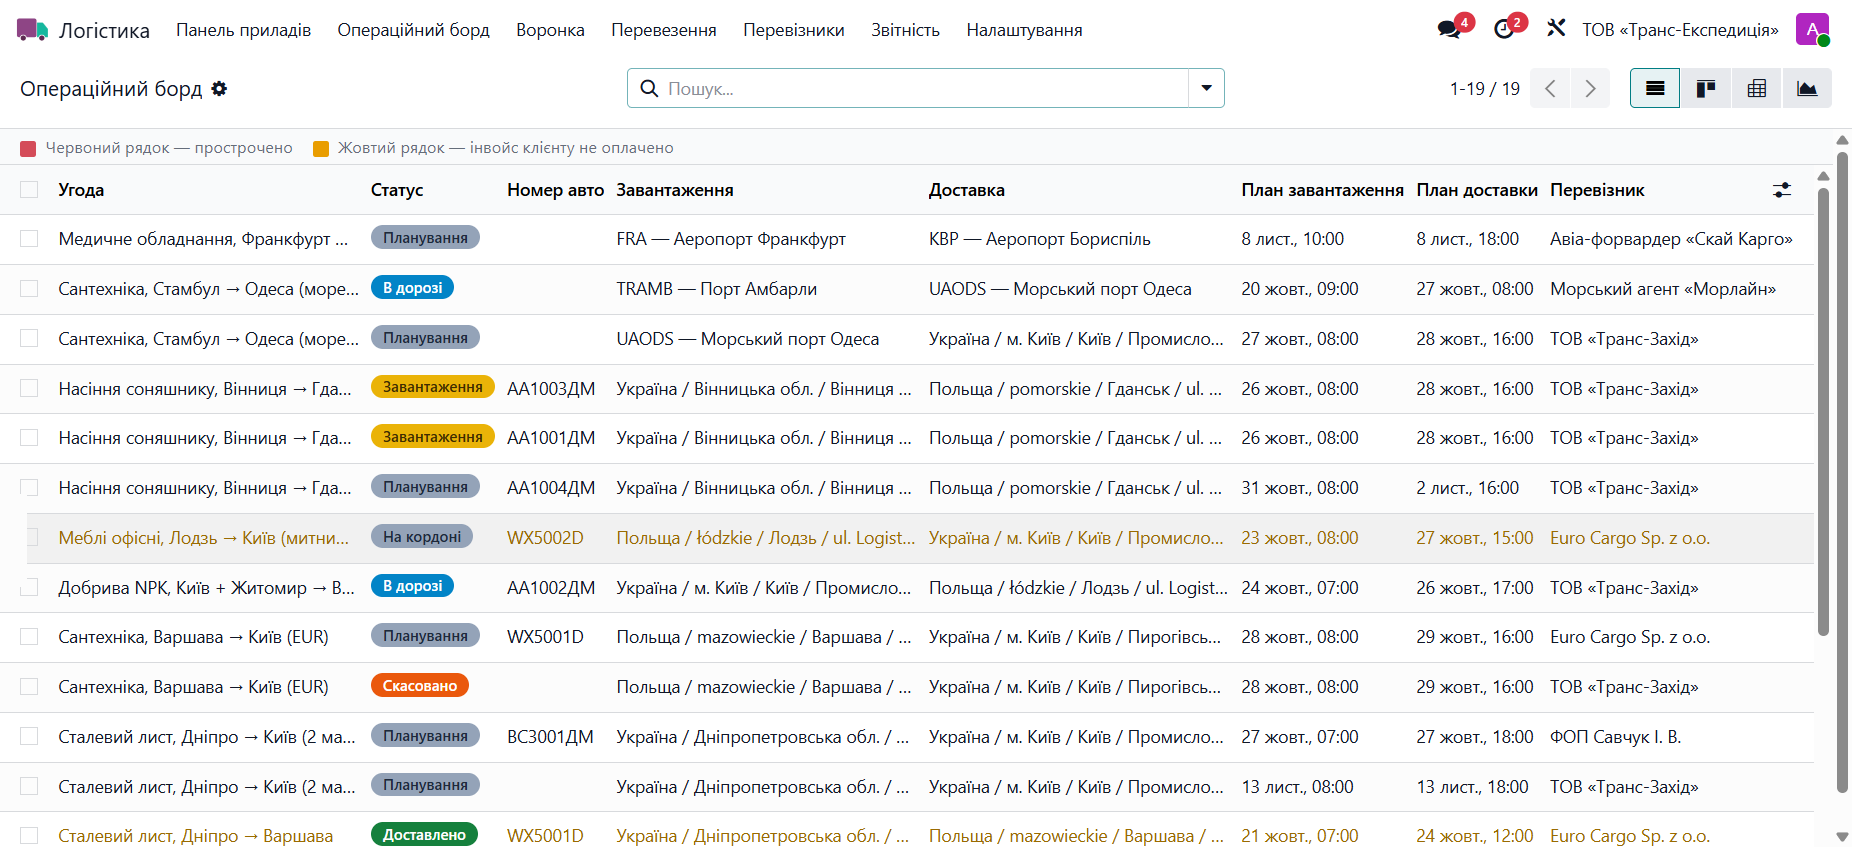Go to previous page of records
1852x847 pixels.
[1550, 89]
